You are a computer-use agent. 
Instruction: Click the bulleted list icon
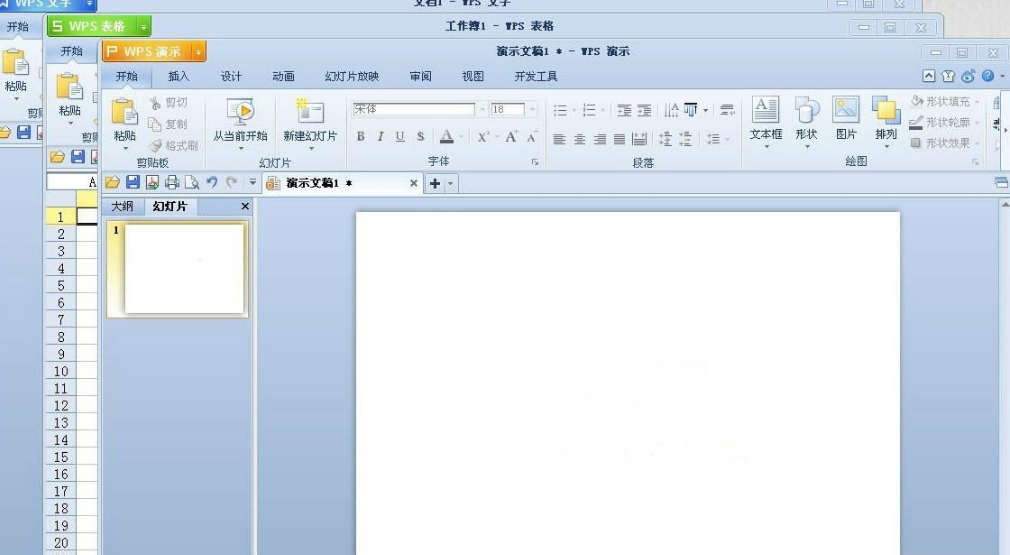pyautogui.click(x=560, y=110)
